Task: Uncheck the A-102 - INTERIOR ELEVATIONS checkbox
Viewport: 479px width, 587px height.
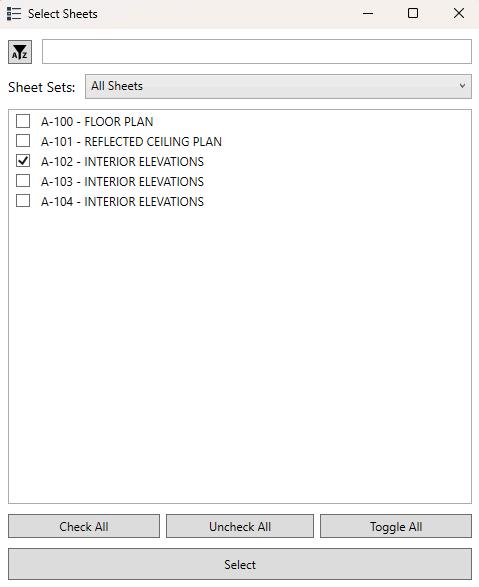Action: tap(23, 161)
